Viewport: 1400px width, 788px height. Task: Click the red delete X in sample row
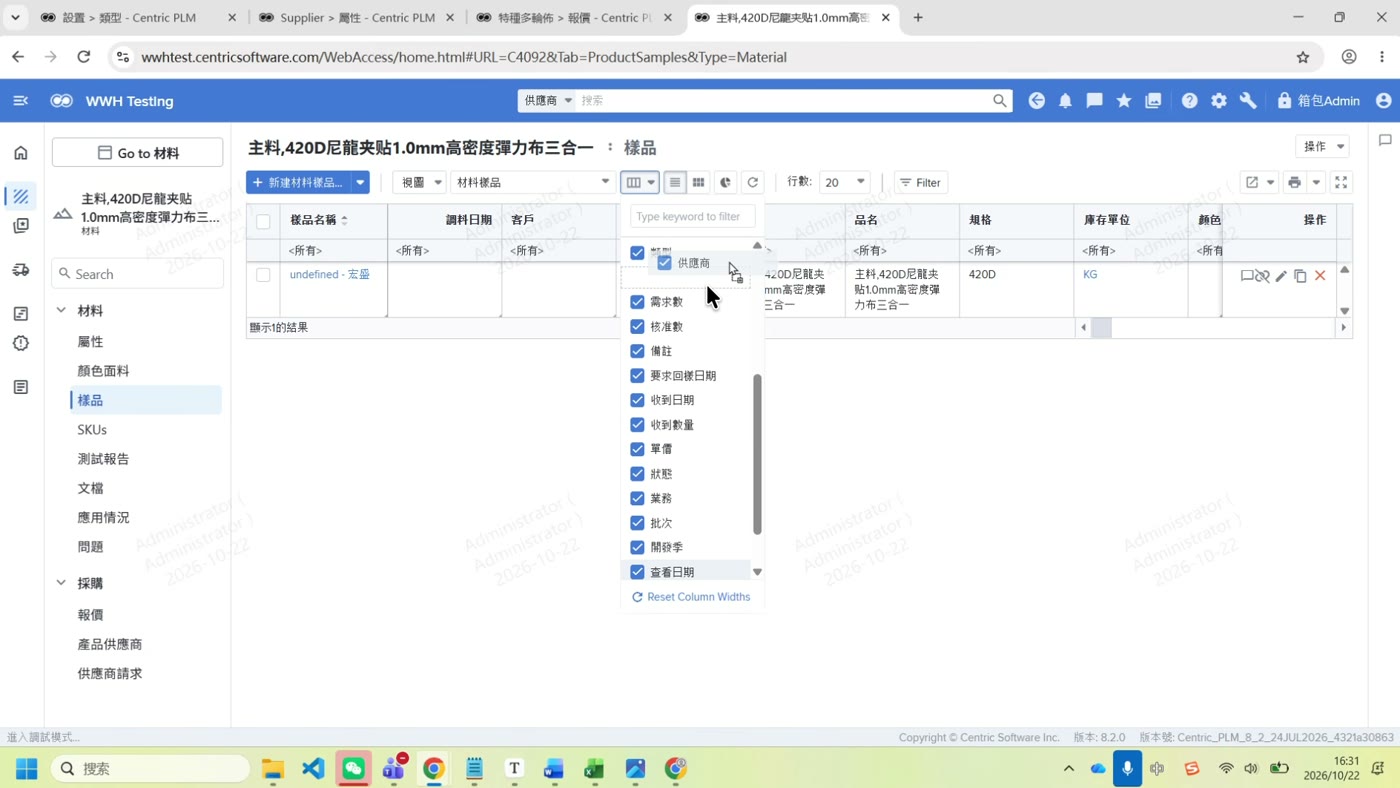(1320, 276)
